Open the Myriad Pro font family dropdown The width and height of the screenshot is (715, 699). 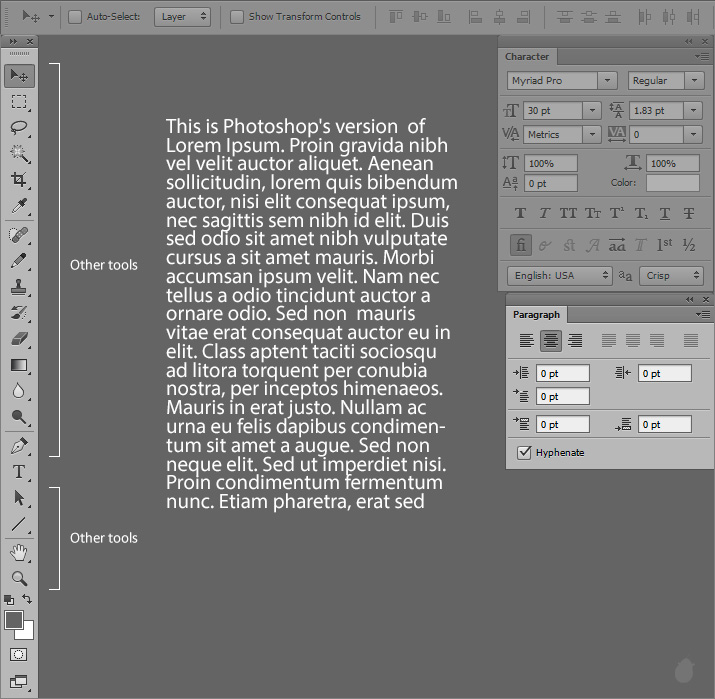pyautogui.click(x=562, y=81)
